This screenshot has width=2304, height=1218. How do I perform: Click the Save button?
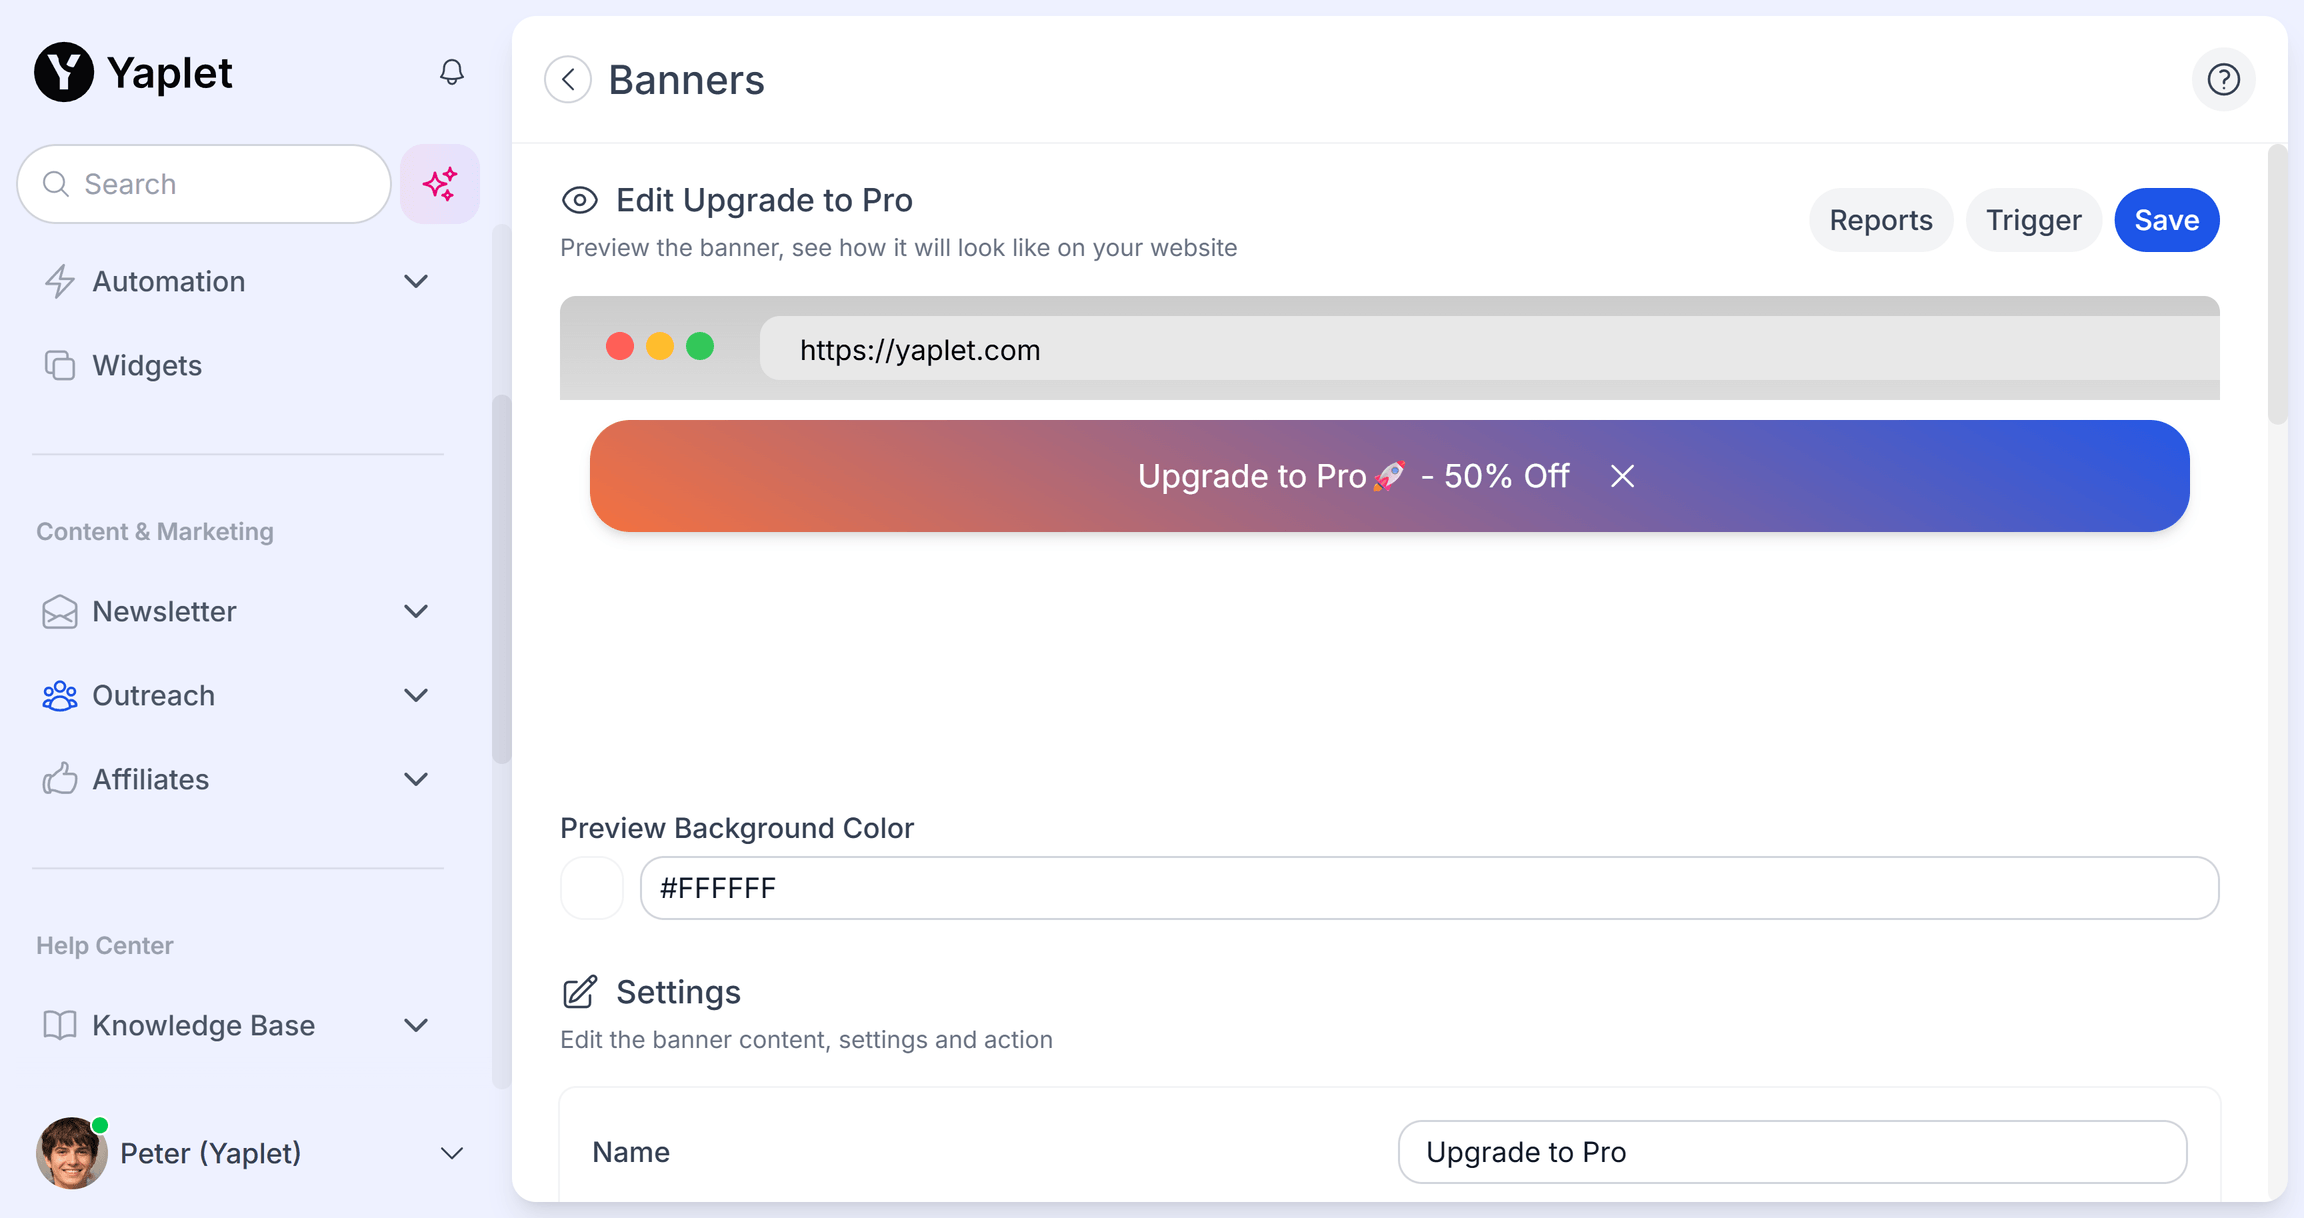pyautogui.click(x=2166, y=220)
